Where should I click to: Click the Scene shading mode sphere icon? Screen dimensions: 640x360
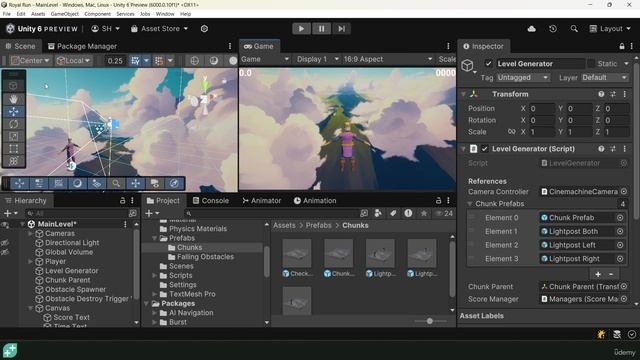click(x=213, y=61)
